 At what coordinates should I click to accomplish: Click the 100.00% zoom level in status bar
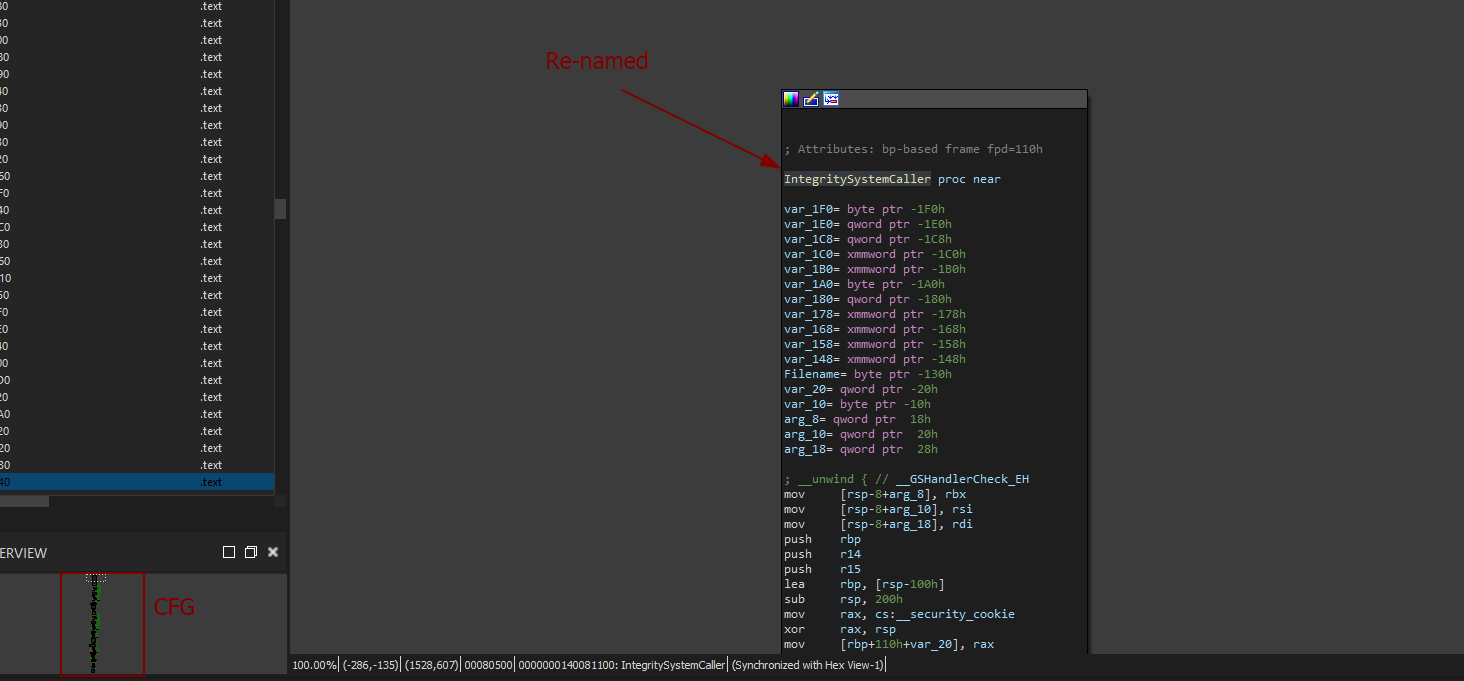[x=314, y=665]
